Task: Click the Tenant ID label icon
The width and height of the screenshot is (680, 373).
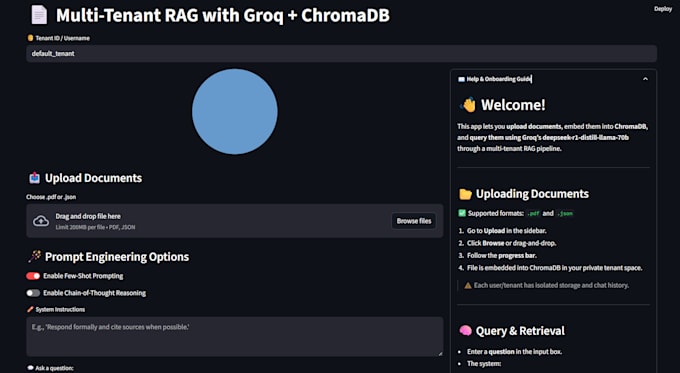Action: coord(30,38)
